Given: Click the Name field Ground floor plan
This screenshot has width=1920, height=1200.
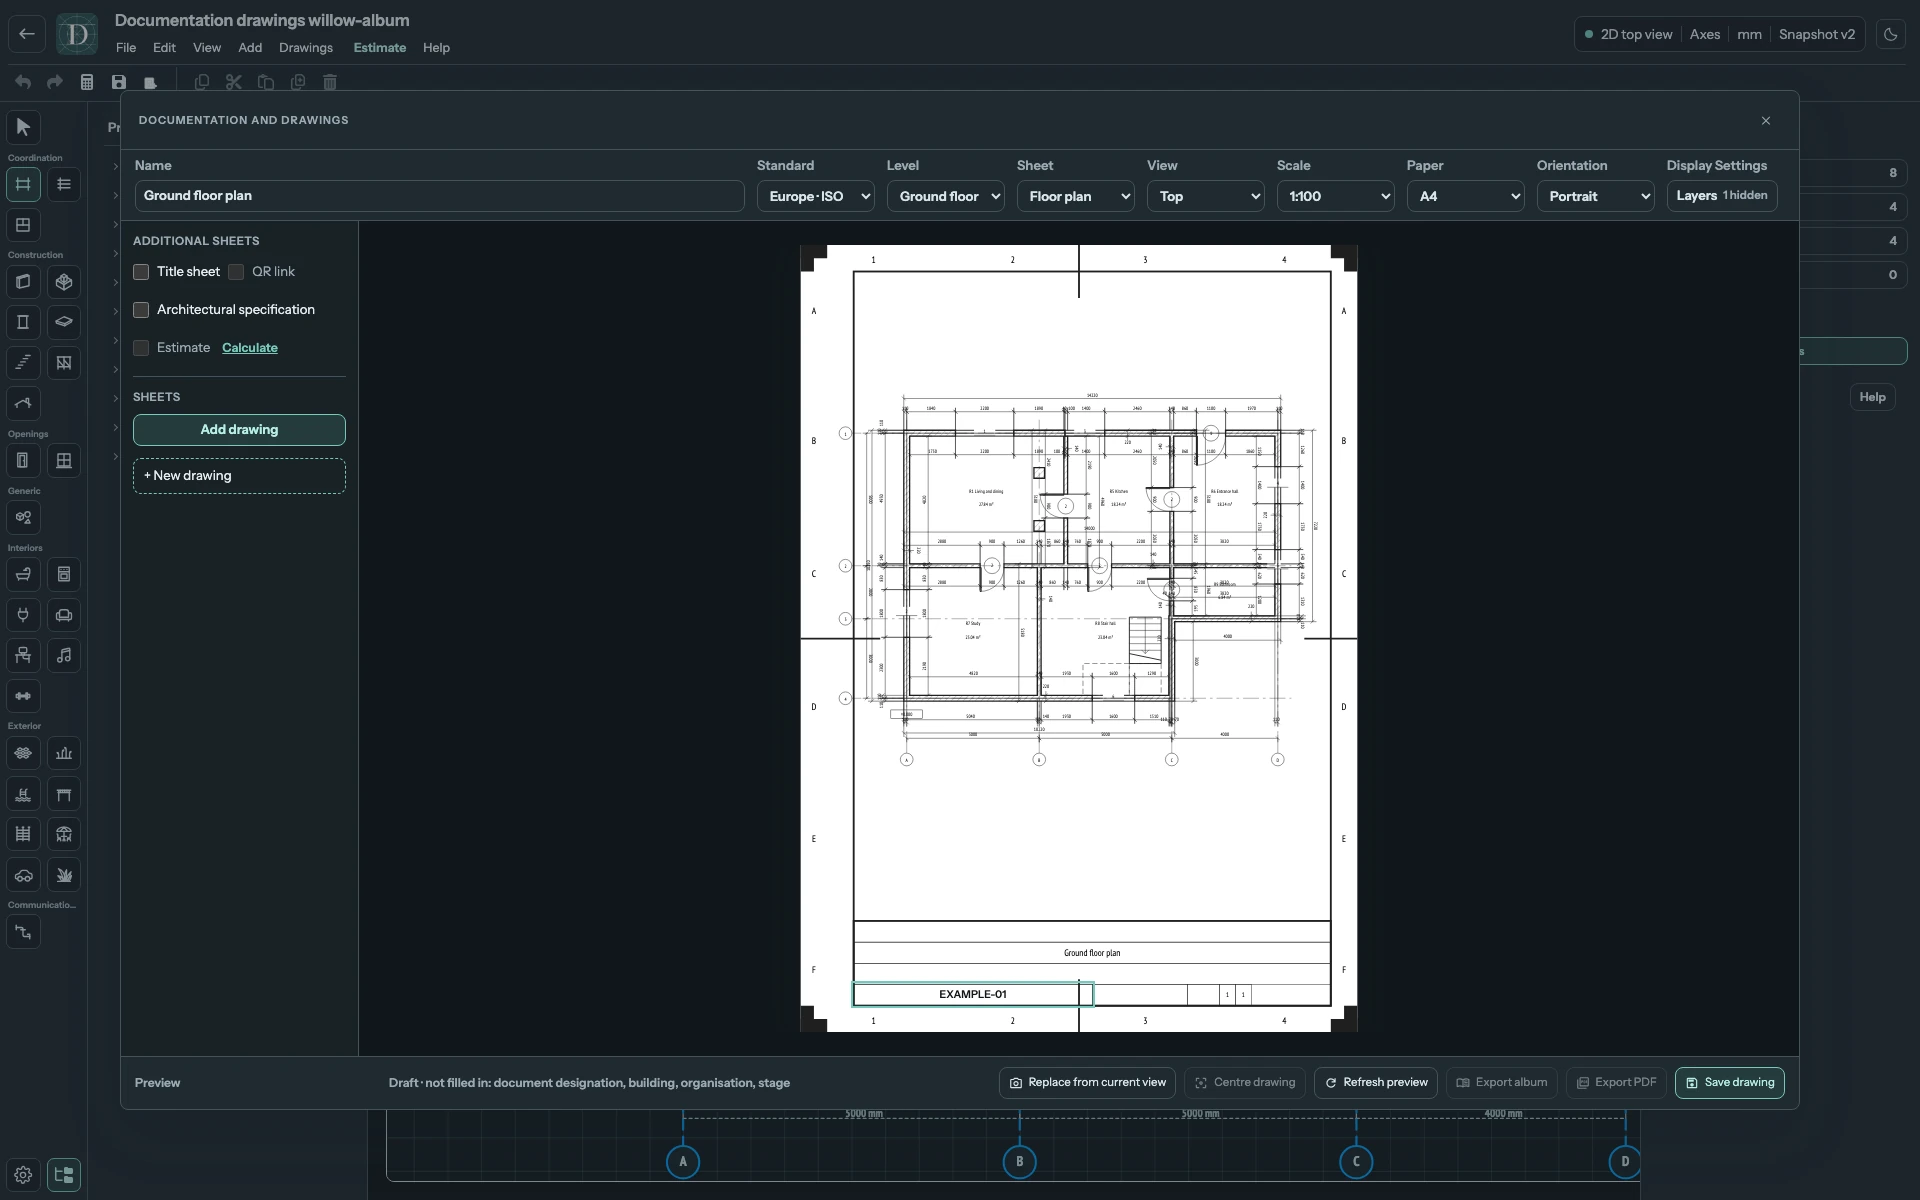Looking at the screenshot, I should (439, 196).
